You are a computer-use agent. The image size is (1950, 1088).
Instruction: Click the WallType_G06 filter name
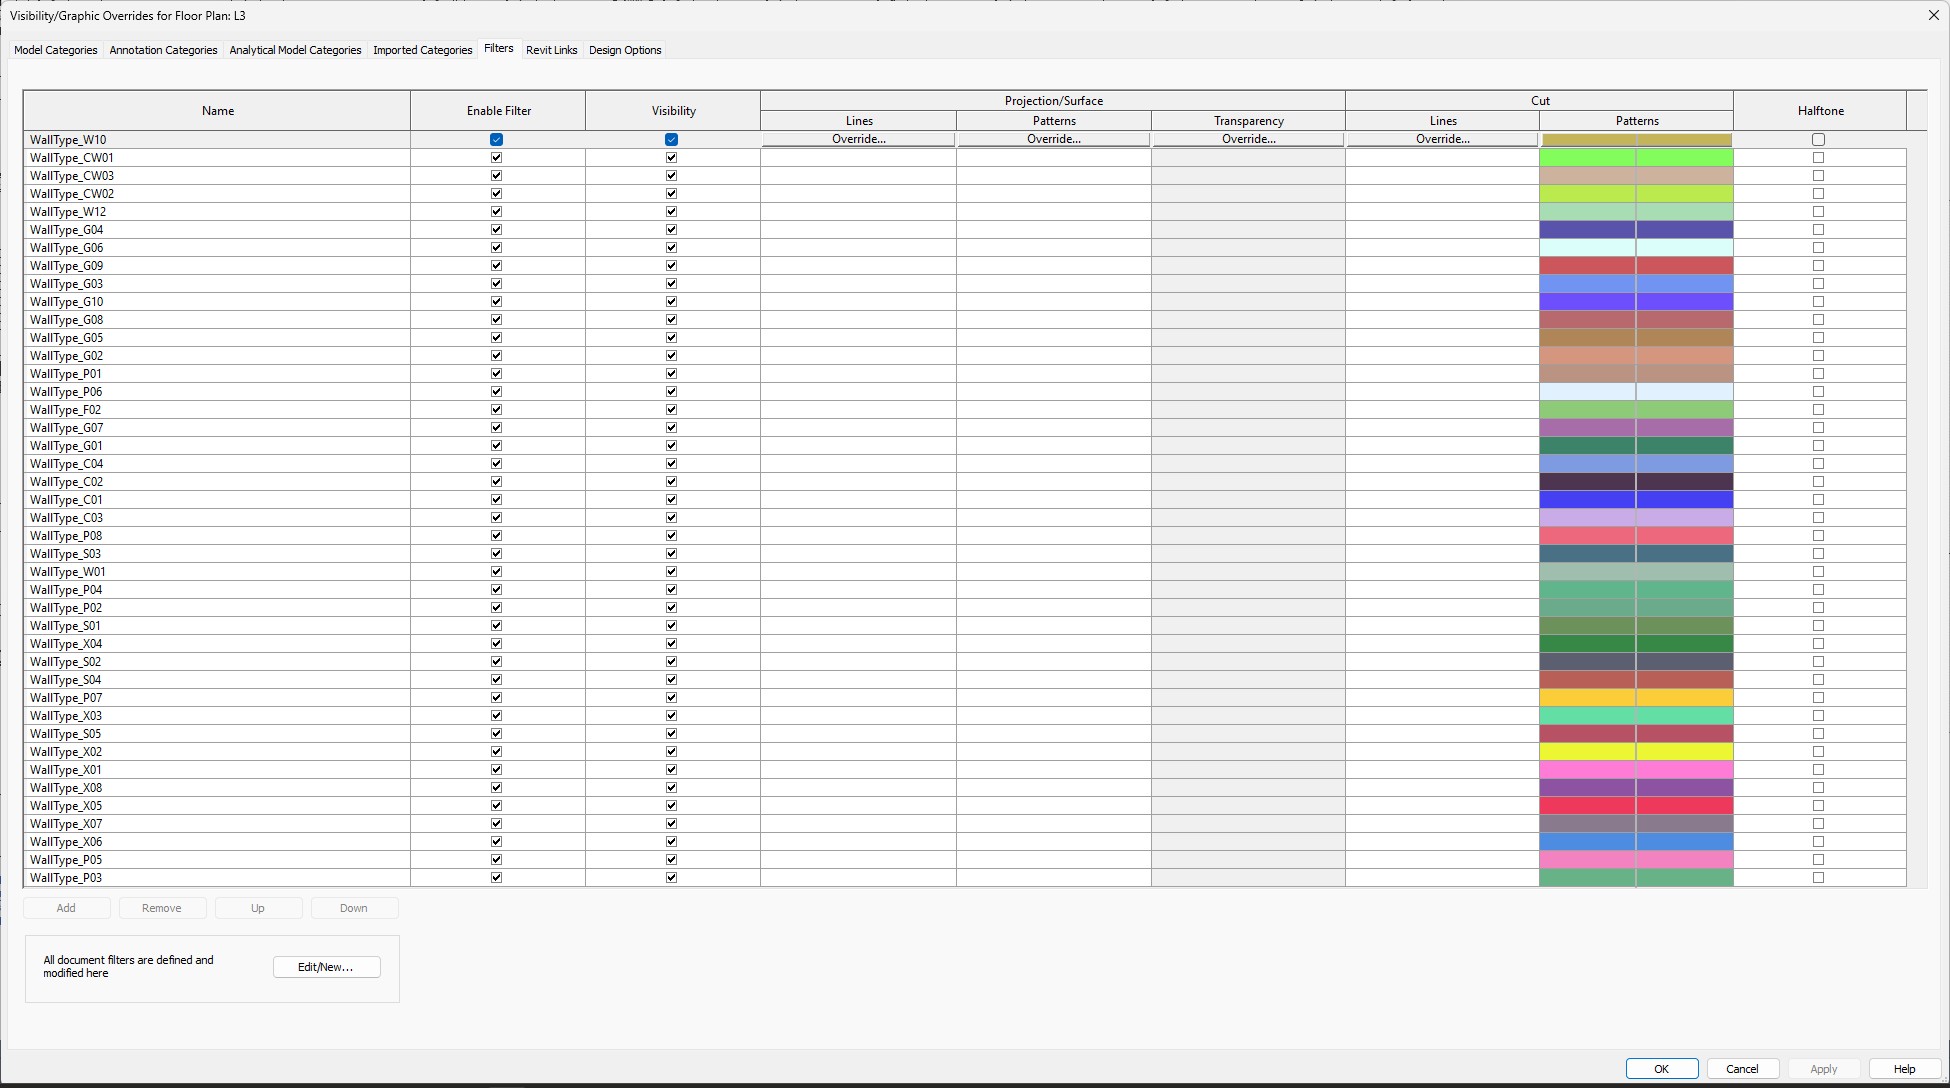coord(67,248)
